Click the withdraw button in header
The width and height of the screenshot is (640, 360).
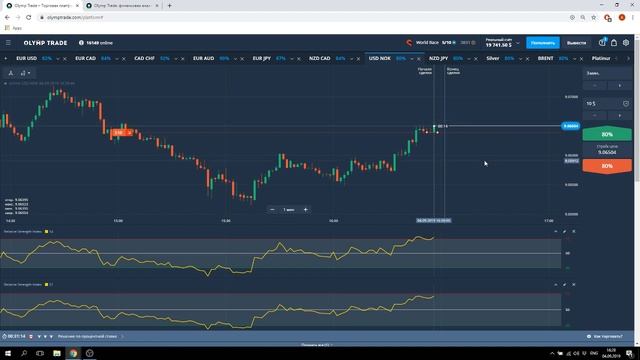click(x=576, y=43)
